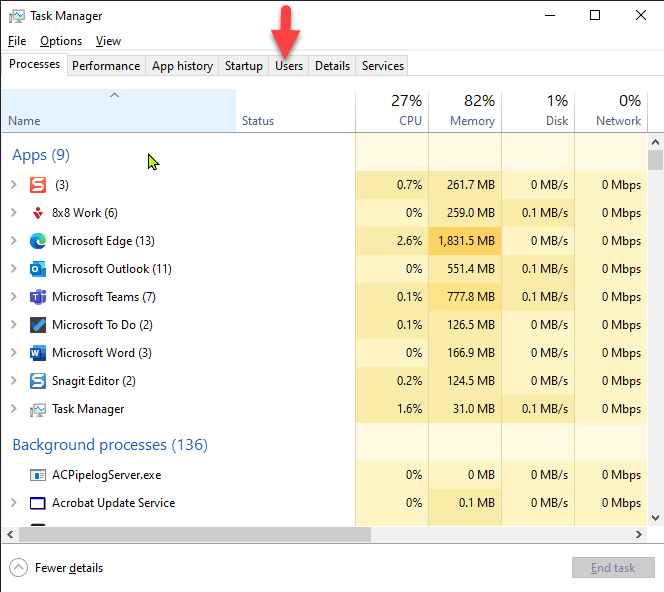
Task: Click the horizontal scrollbar thumb
Action: click(x=195, y=534)
